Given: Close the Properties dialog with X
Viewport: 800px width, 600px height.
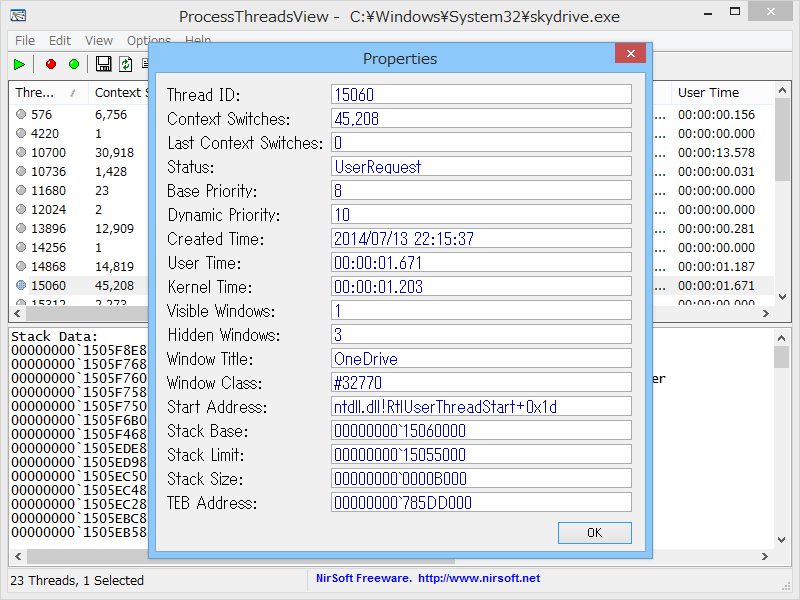Looking at the screenshot, I should [x=631, y=54].
